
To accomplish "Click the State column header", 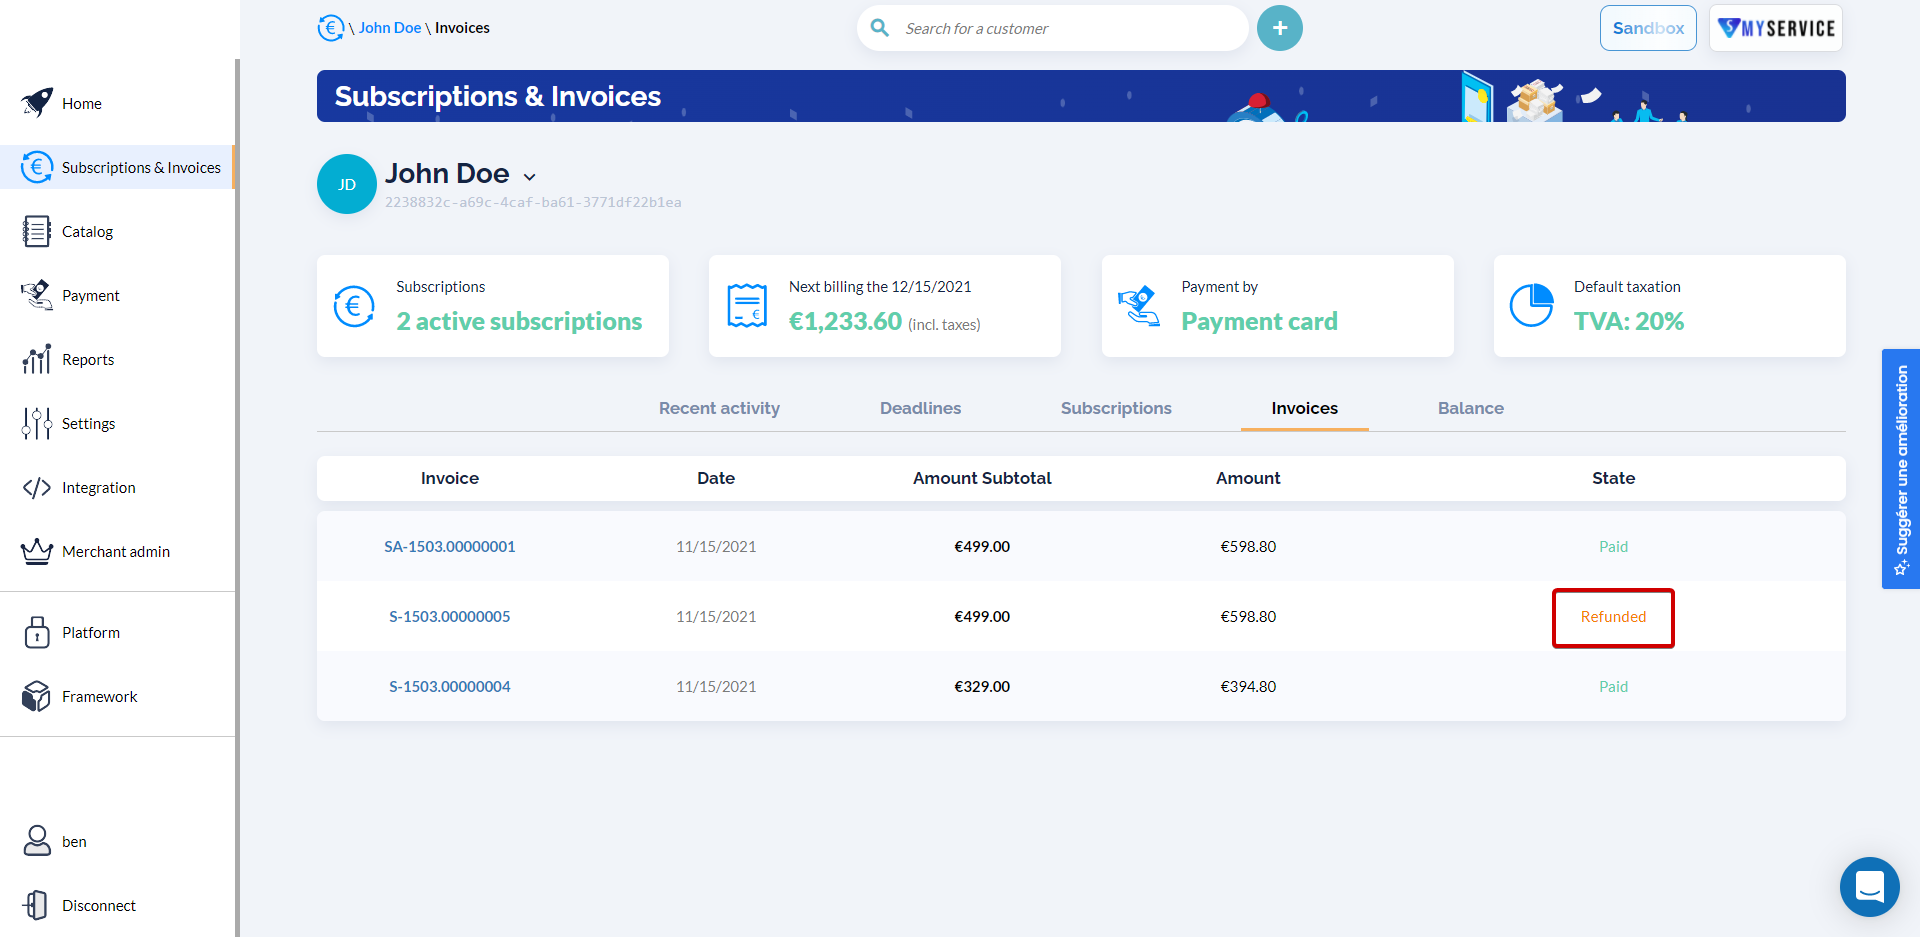I will (1613, 478).
